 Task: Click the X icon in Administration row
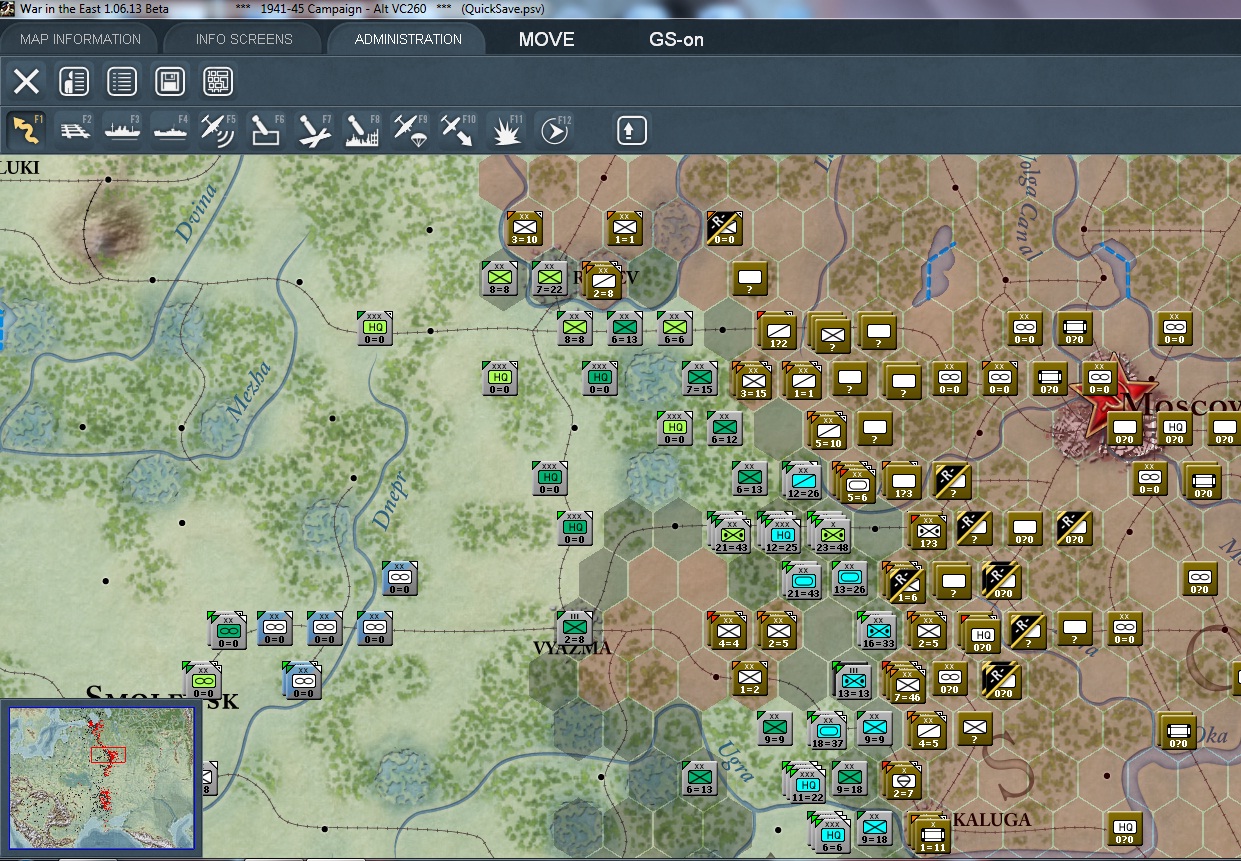pos(26,82)
